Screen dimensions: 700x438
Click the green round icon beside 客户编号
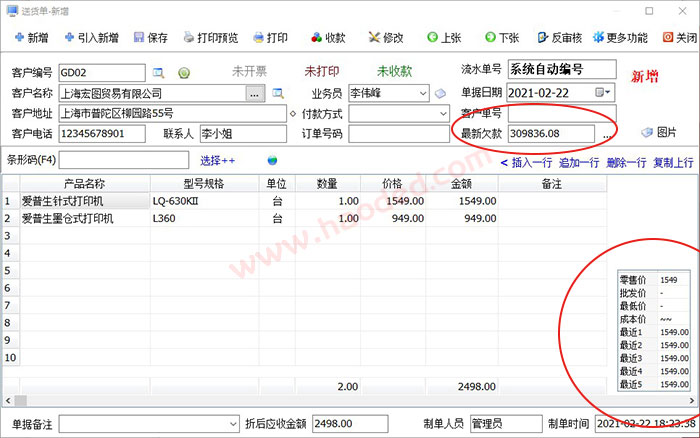pyautogui.click(x=184, y=73)
